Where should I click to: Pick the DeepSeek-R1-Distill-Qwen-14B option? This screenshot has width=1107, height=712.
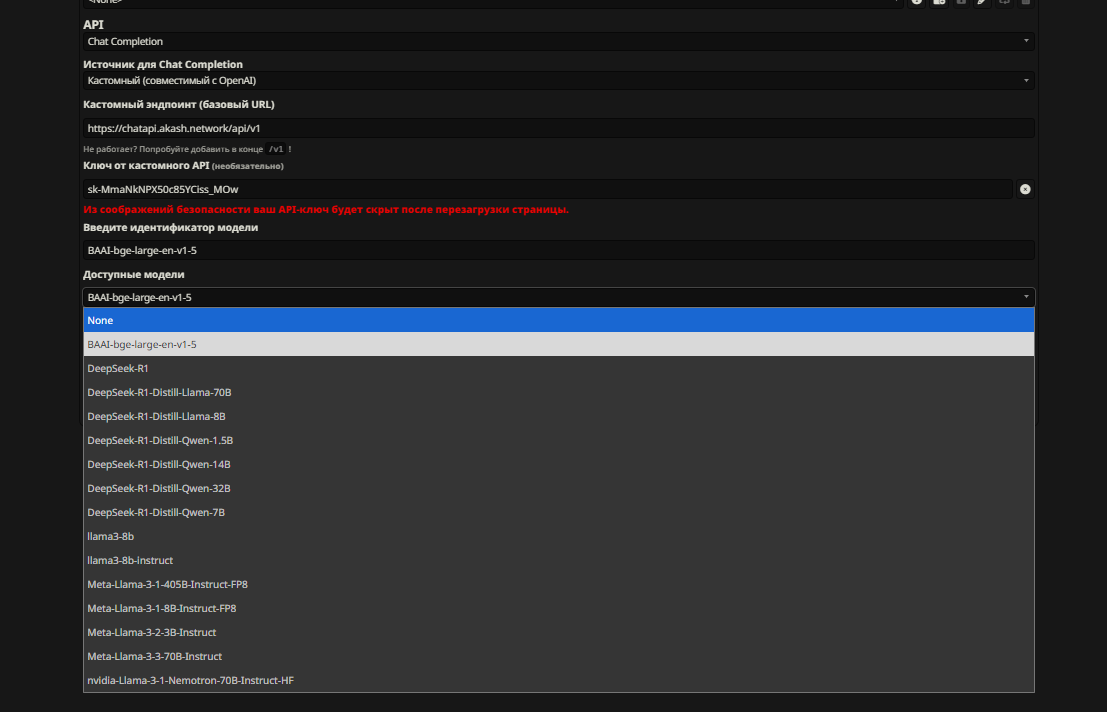pos(558,464)
